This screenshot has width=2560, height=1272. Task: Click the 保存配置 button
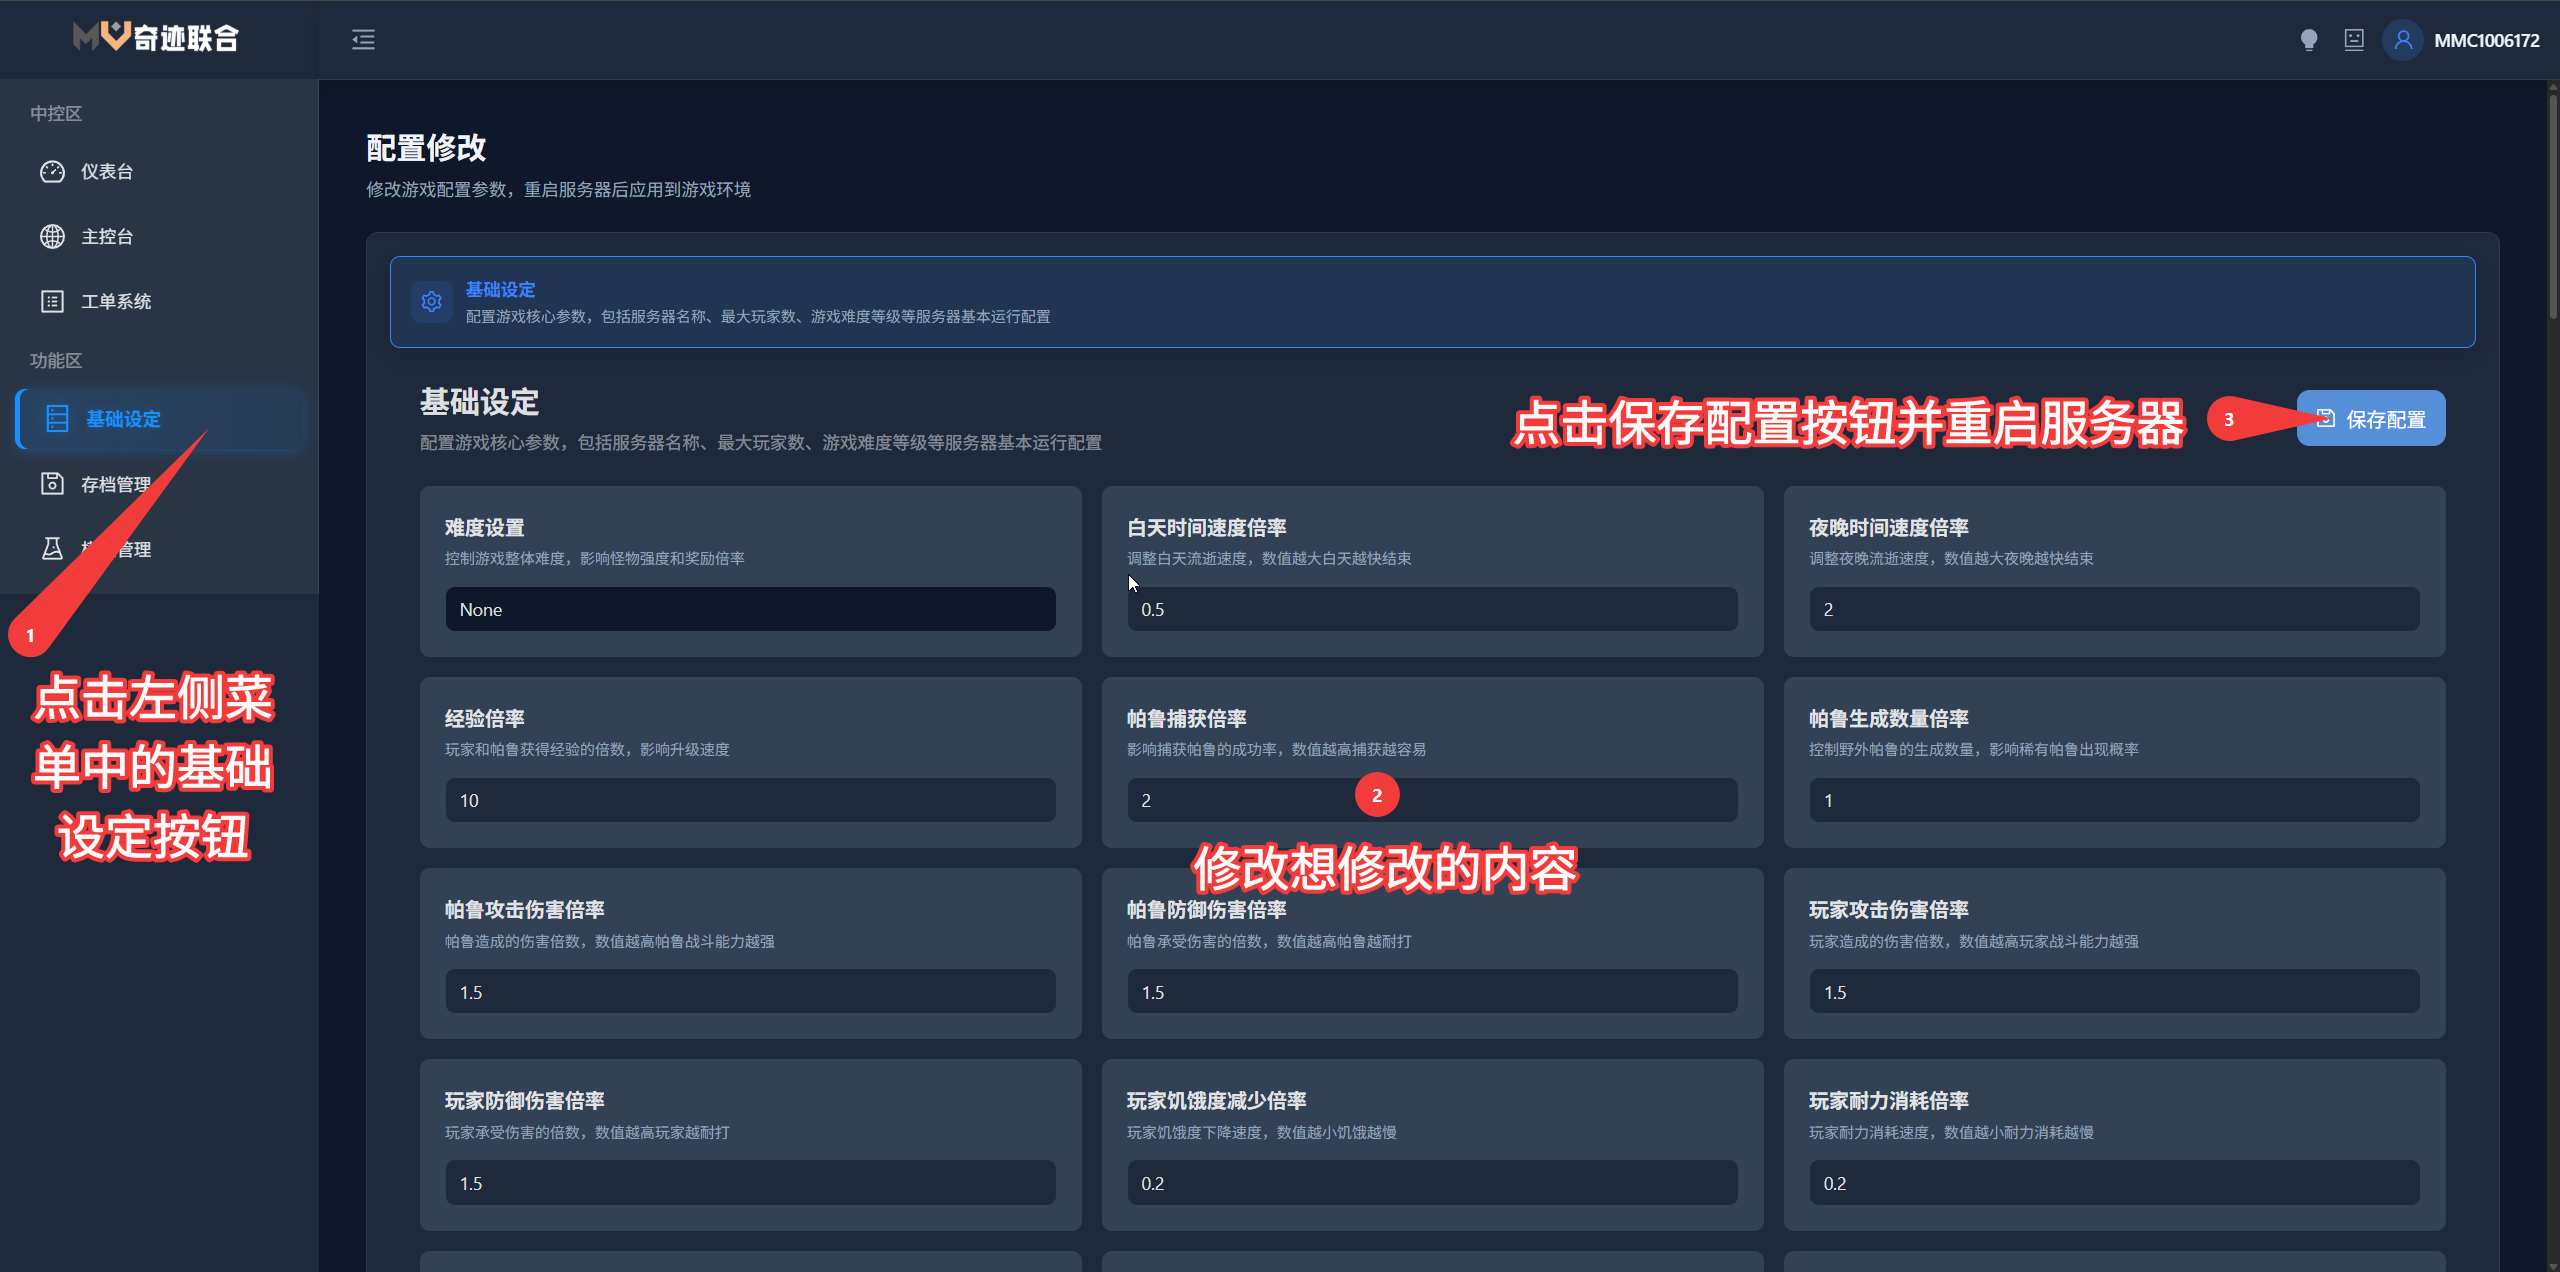[x=2371, y=419]
